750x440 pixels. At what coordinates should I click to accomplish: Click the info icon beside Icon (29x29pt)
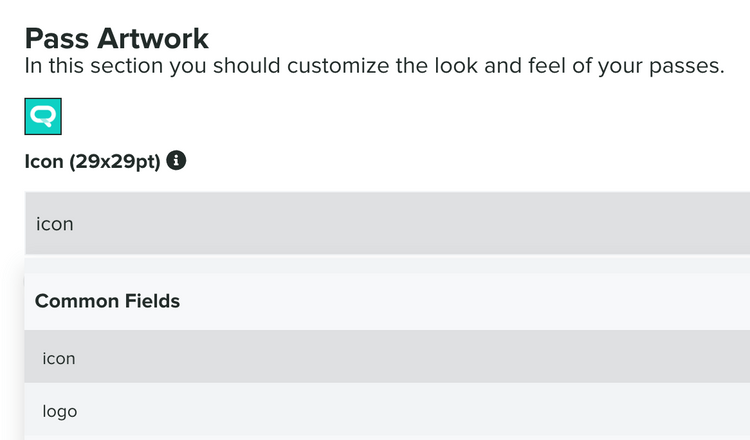coord(176,160)
